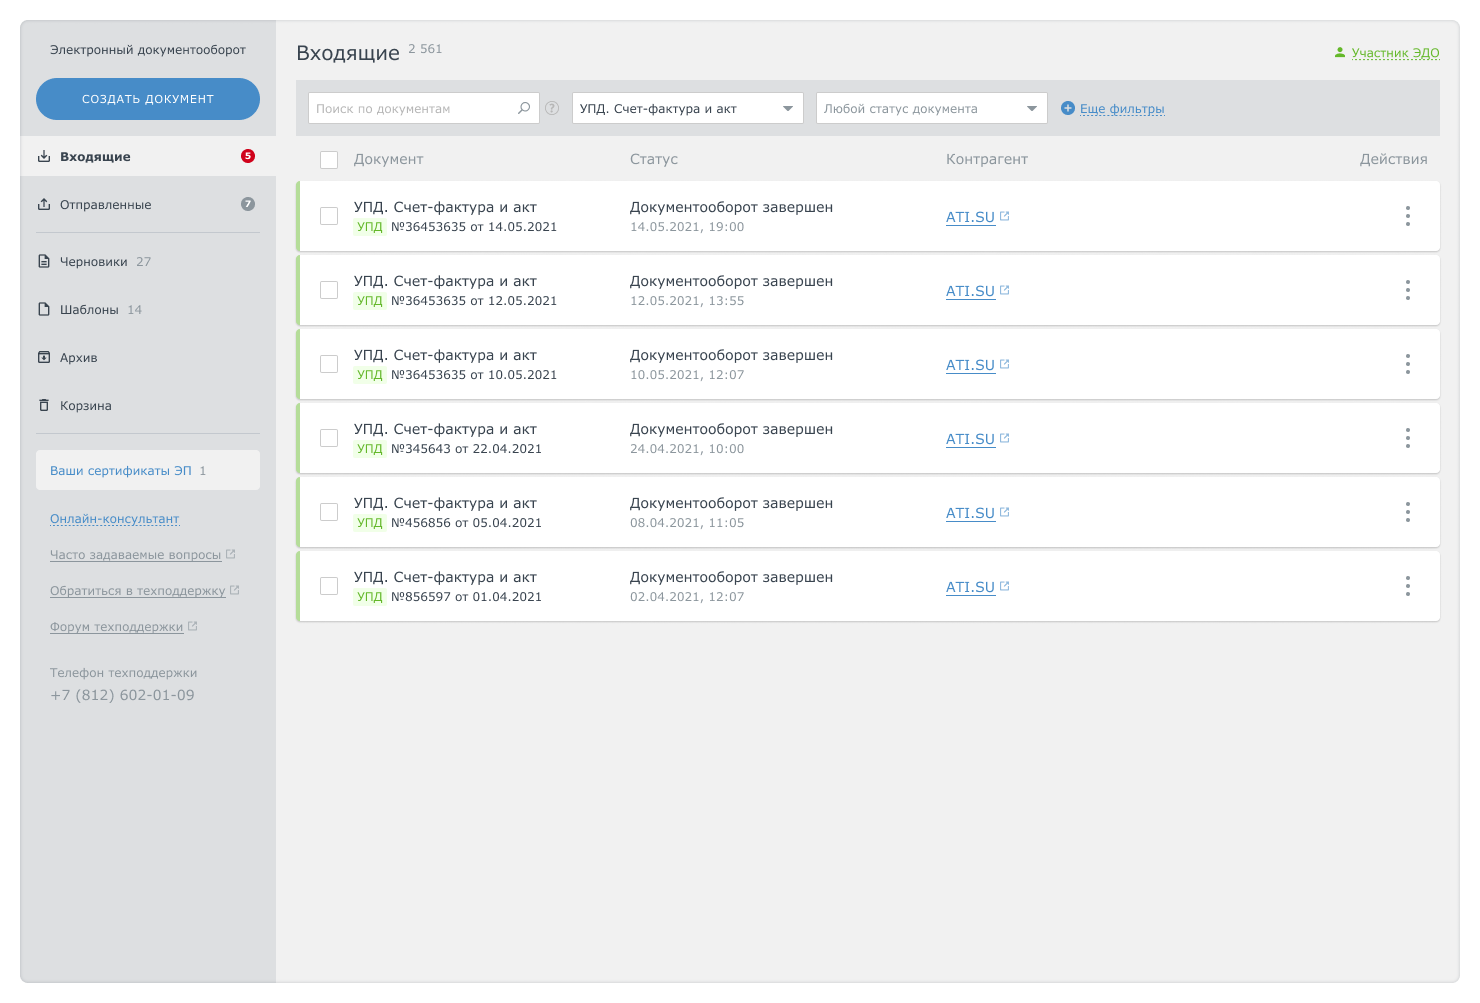Go to the Отправленные folder
1480x1003 pixels.
[x=106, y=204]
